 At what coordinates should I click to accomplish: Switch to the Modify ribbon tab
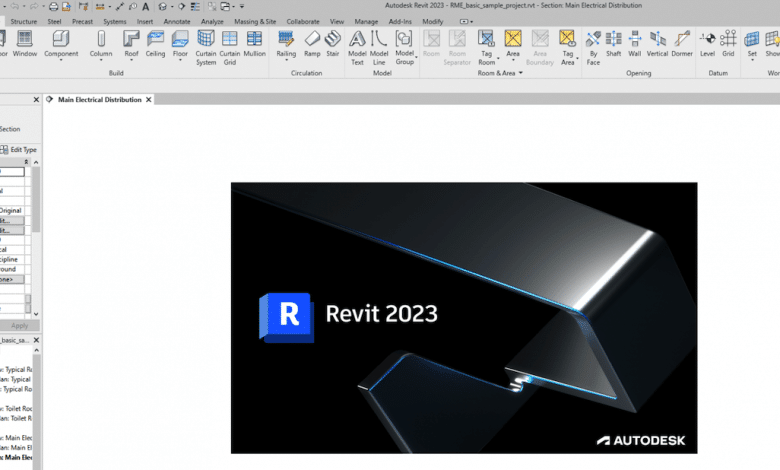pyautogui.click(x=432, y=21)
